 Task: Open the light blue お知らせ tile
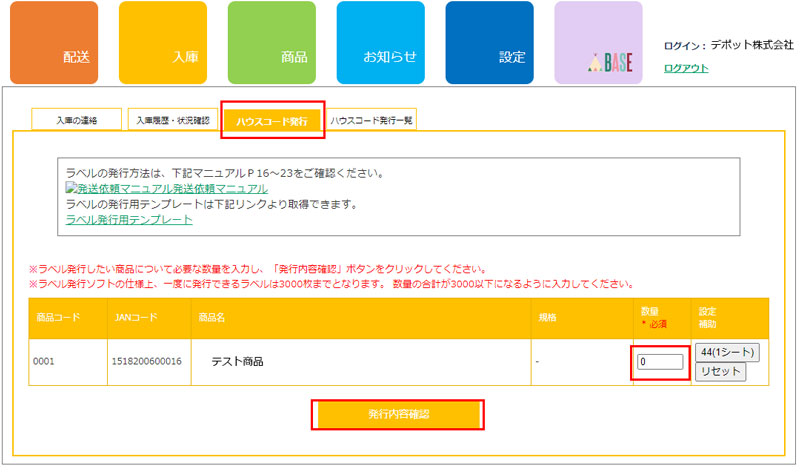pyautogui.click(x=381, y=43)
